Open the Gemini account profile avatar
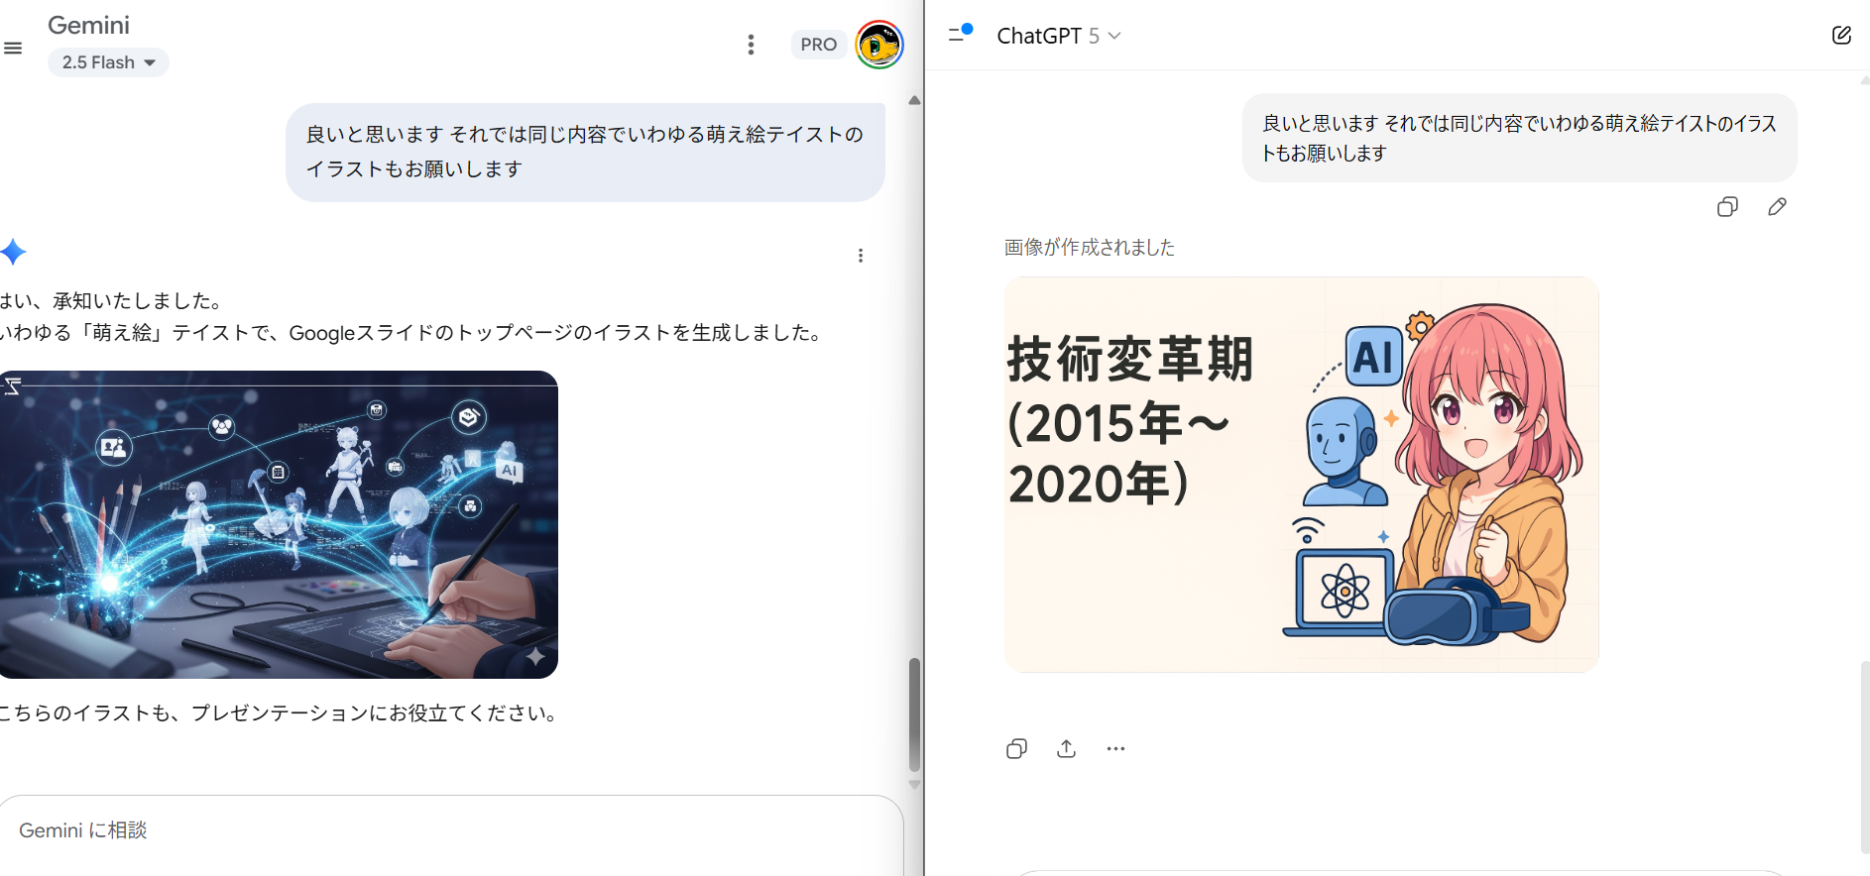 point(879,44)
